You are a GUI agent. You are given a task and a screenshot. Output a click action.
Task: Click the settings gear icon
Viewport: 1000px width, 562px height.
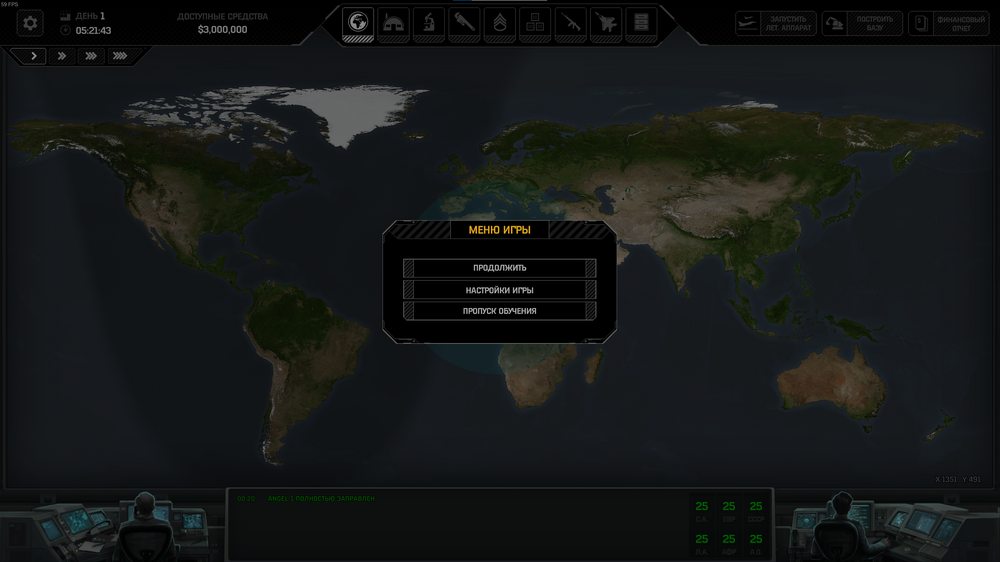pos(30,24)
